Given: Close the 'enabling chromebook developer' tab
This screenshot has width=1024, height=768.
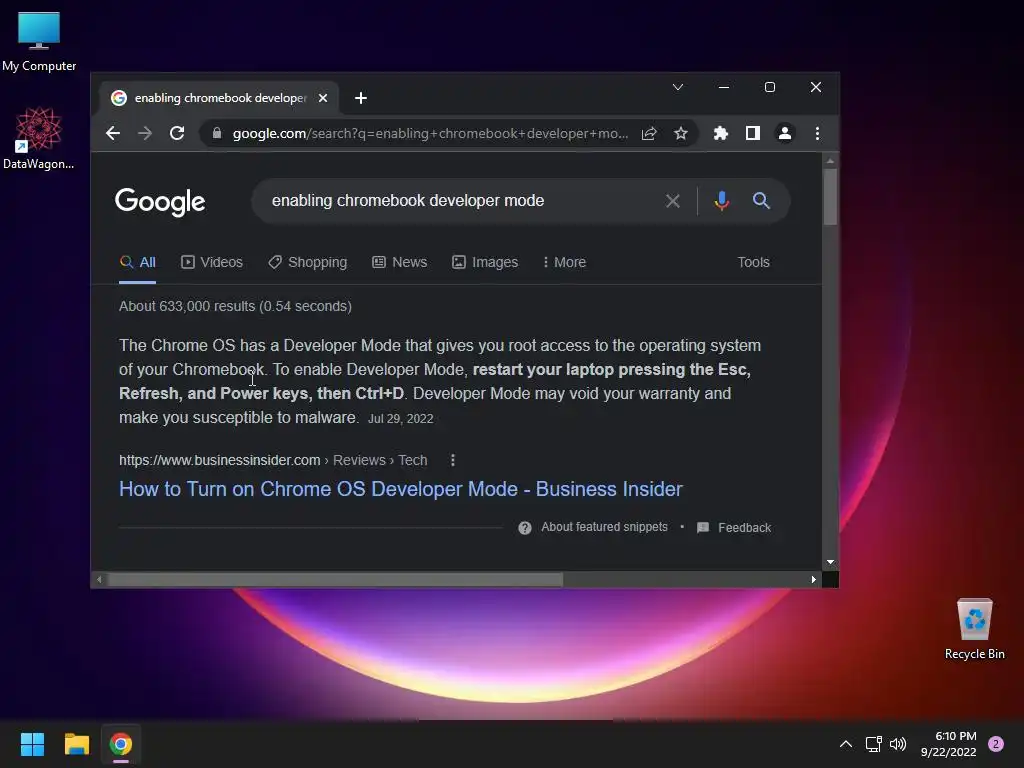Looking at the screenshot, I should tap(323, 98).
